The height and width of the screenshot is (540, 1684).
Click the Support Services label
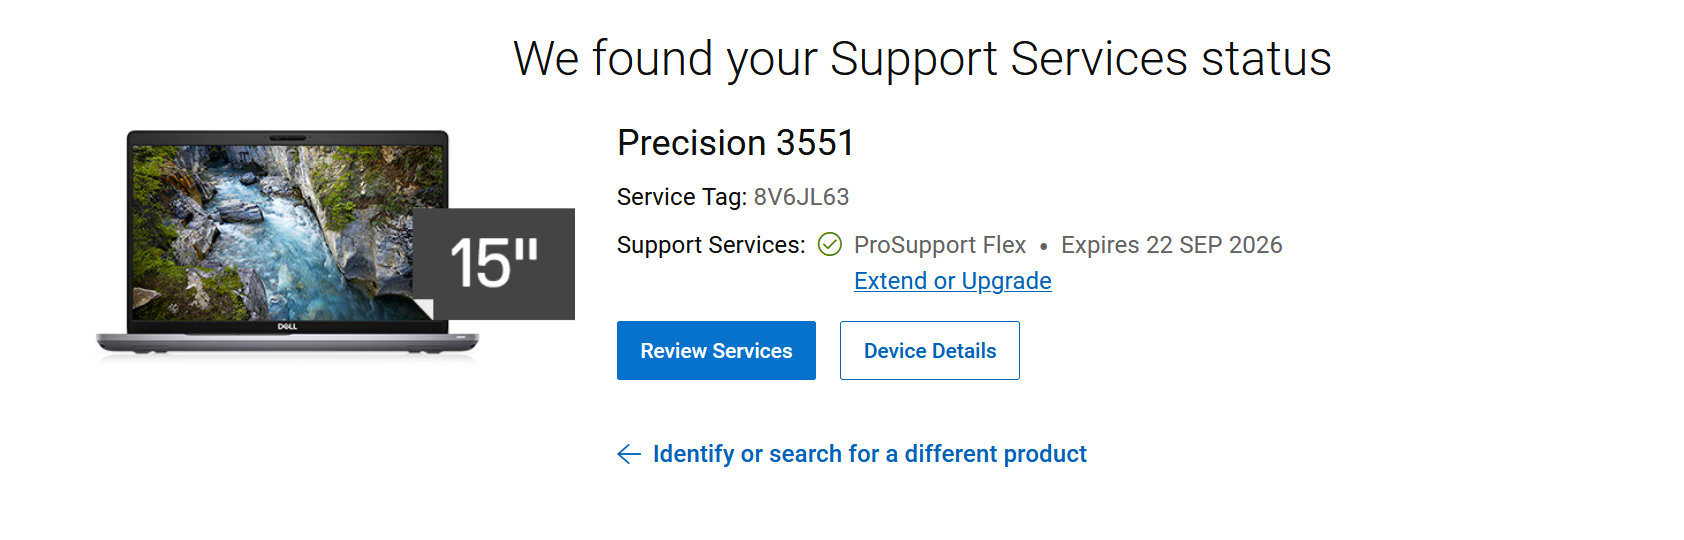coord(710,245)
